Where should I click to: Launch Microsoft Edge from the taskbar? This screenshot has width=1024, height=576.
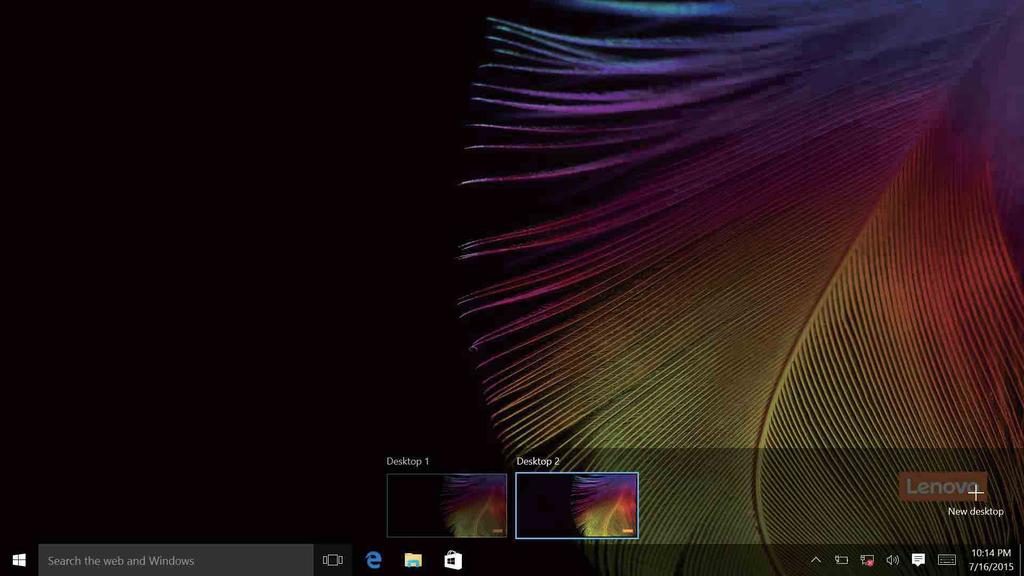click(x=374, y=560)
